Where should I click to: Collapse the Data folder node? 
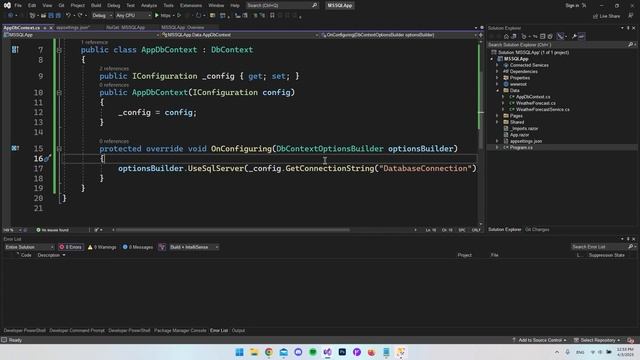(x=498, y=91)
